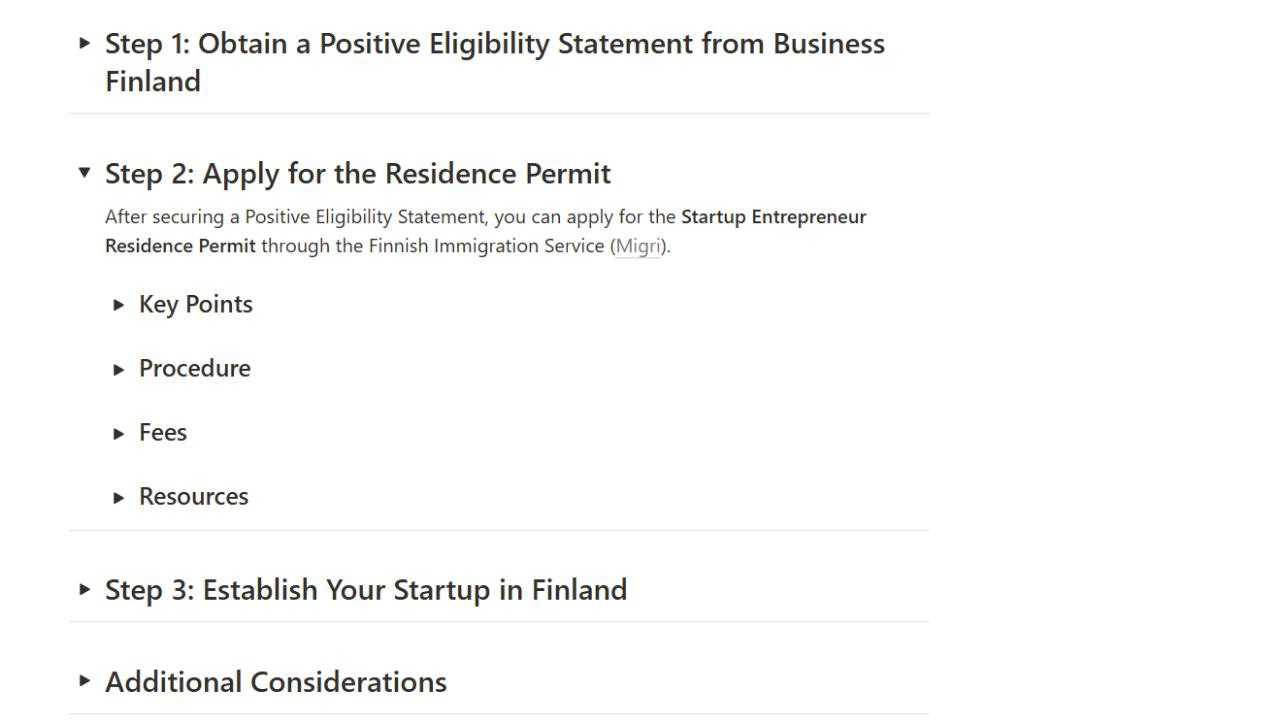The height and width of the screenshot is (720, 1280).
Task: Expand Step 3: Establish Your Startup in Finland
Action: pos(84,589)
